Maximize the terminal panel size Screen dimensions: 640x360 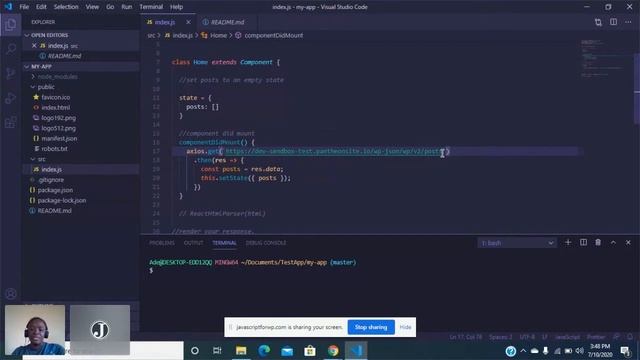613,242
